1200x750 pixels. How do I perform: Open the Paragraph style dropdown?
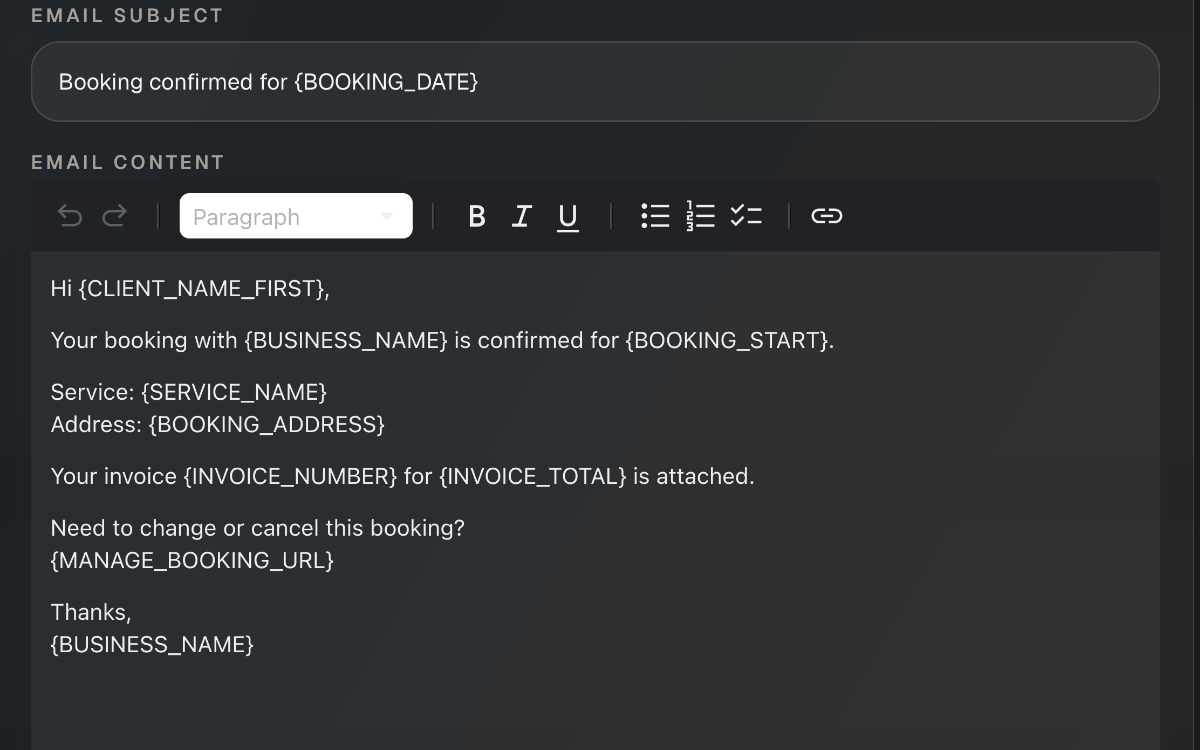click(x=296, y=216)
